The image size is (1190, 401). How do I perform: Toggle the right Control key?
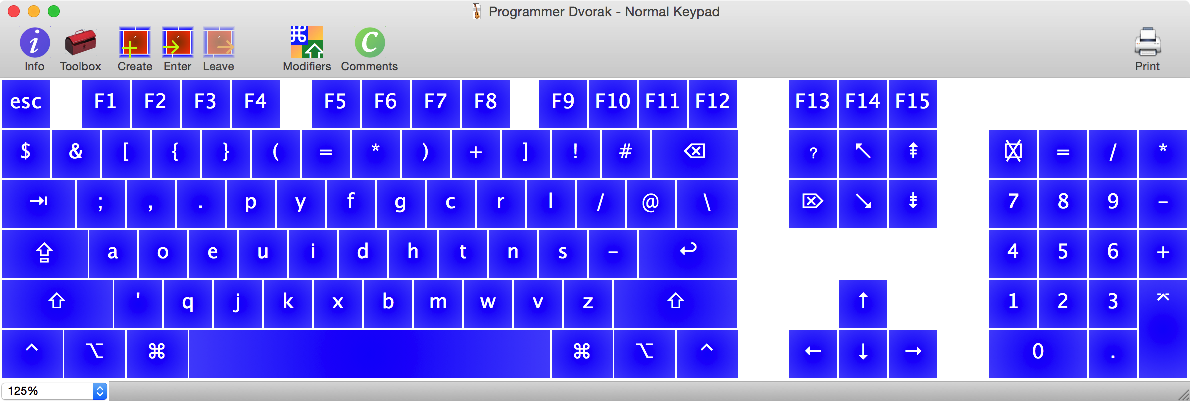(x=707, y=354)
